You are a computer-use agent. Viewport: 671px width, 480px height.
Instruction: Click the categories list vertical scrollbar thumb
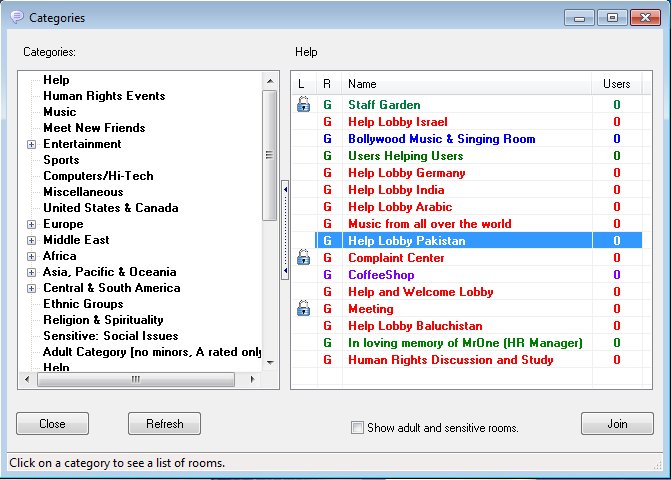269,155
